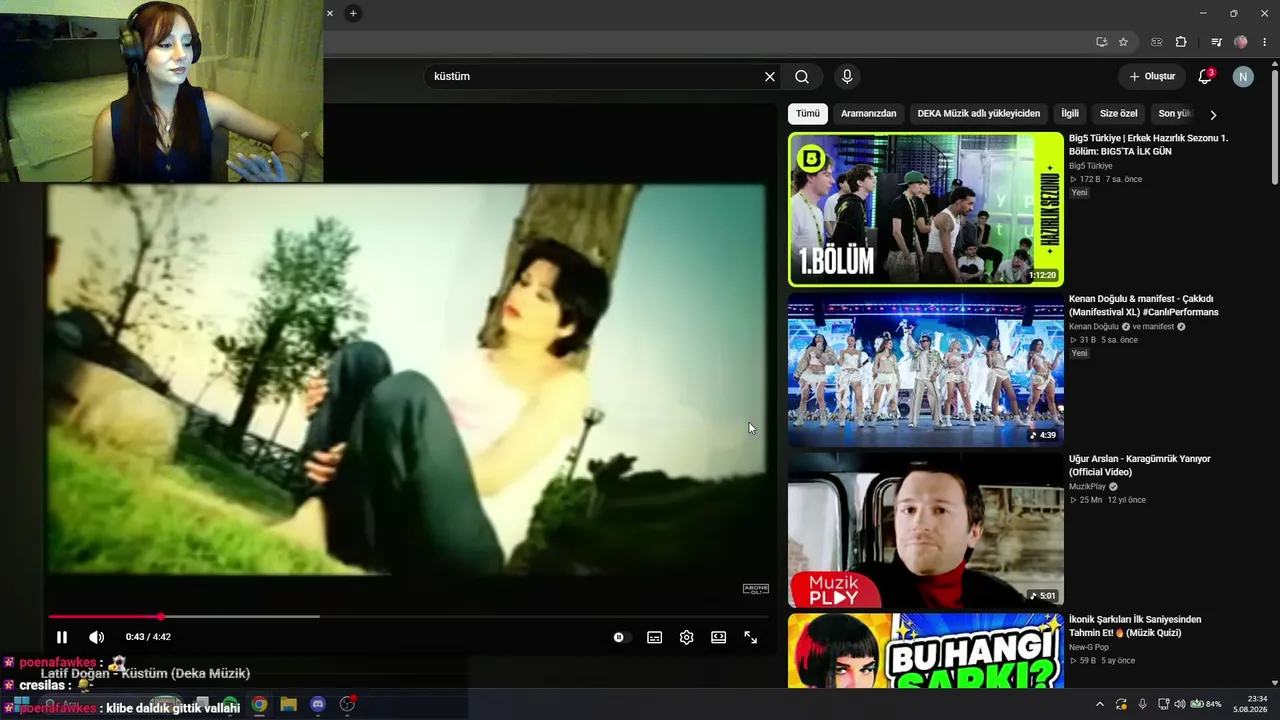This screenshot has width=1280, height=720.
Task: Visit the New-G Pop channel name
Action: point(1089,648)
